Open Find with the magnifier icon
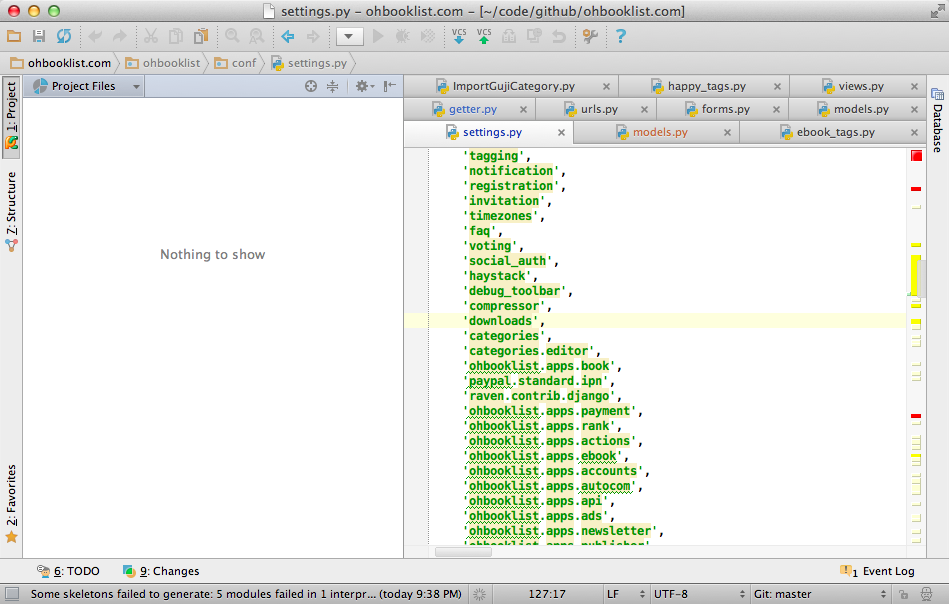 click(x=232, y=36)
